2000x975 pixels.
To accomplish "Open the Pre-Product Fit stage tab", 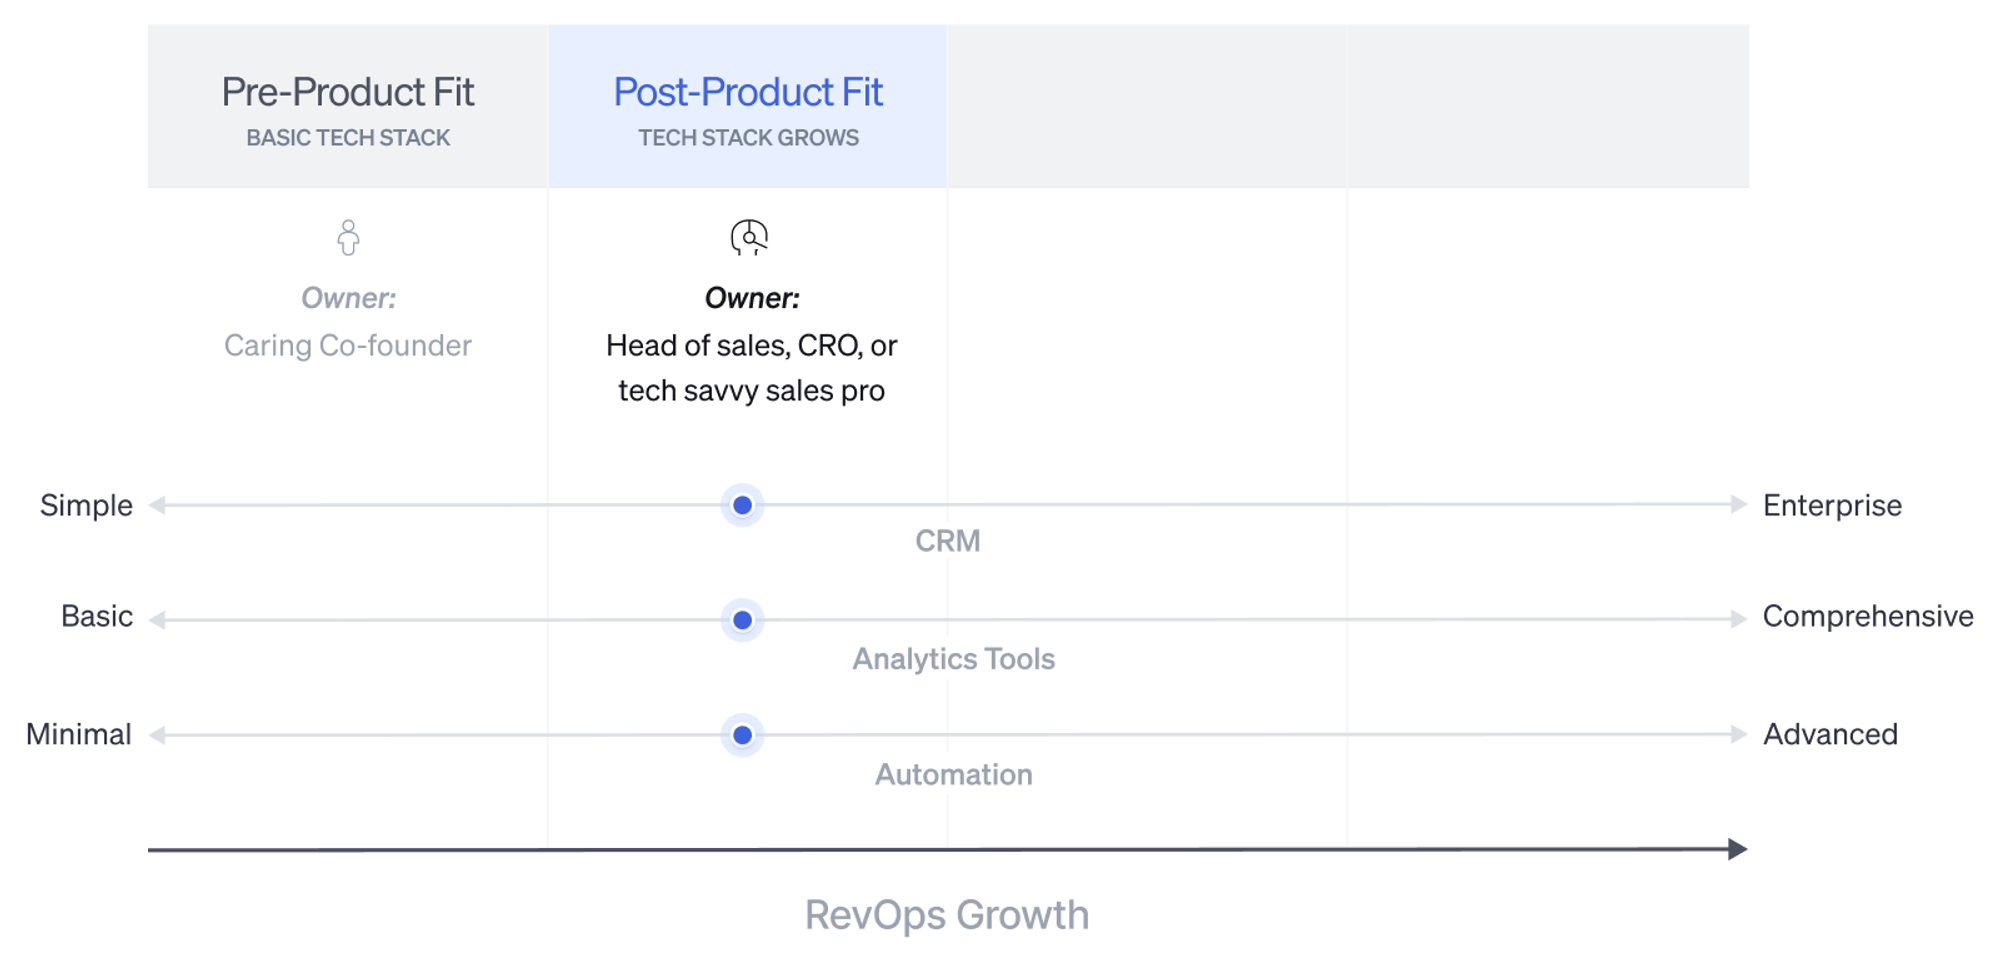I will [x=348, y=107].
